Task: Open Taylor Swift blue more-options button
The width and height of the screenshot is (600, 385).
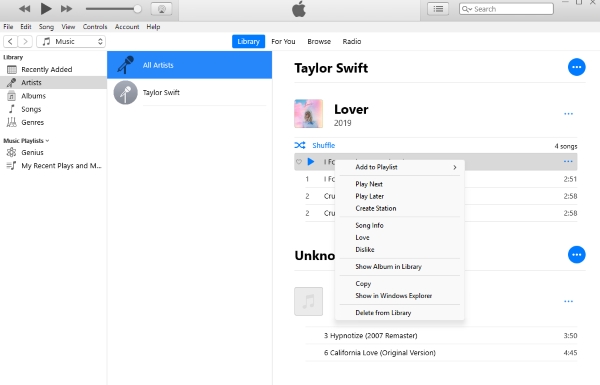Action: click(576, 67)
